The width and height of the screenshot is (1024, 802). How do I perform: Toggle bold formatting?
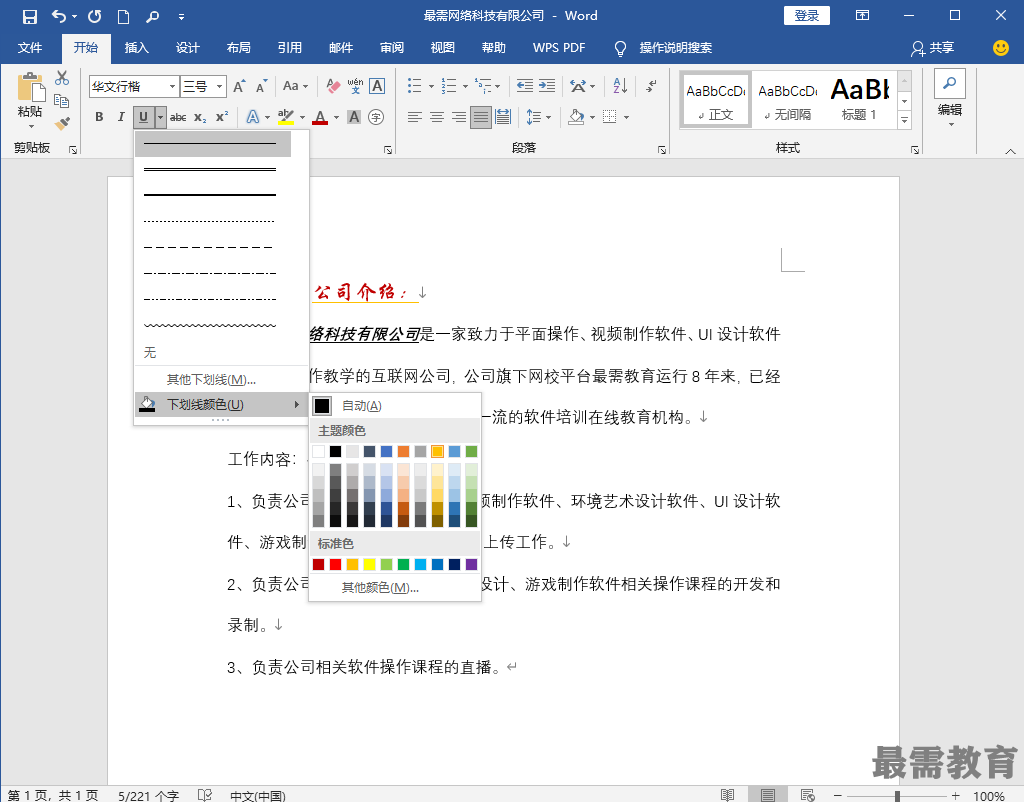click(x=99, y=117)
